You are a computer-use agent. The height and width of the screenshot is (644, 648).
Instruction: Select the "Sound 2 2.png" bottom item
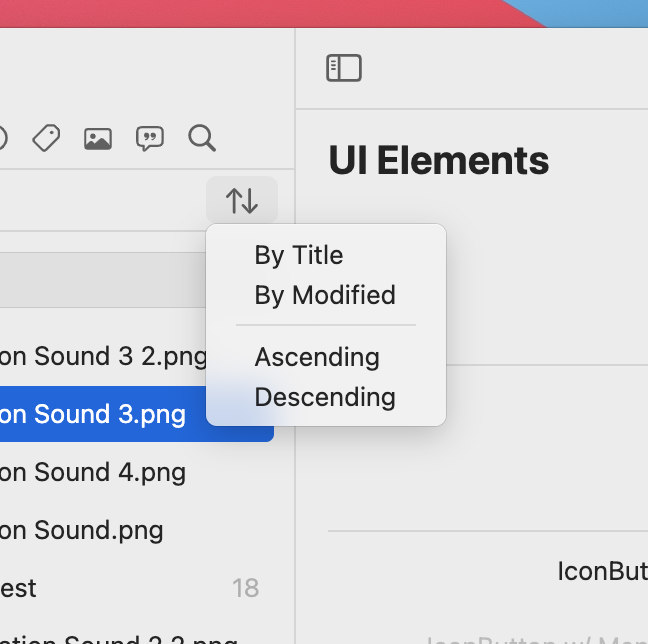pyautogui.click(x=120, y=638)
